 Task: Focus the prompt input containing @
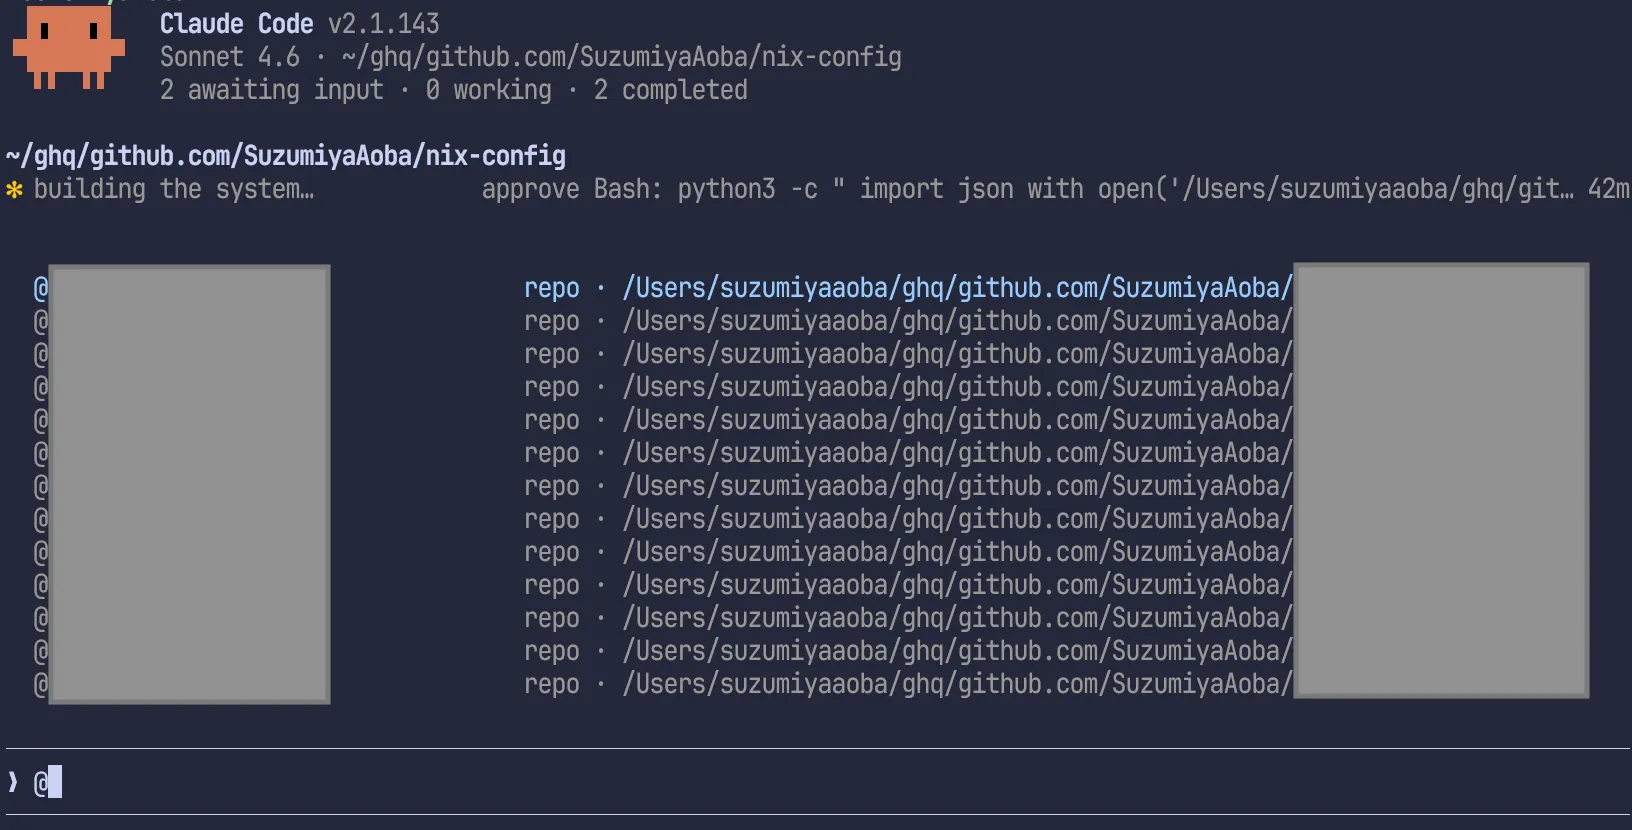[x=816, y=782]
